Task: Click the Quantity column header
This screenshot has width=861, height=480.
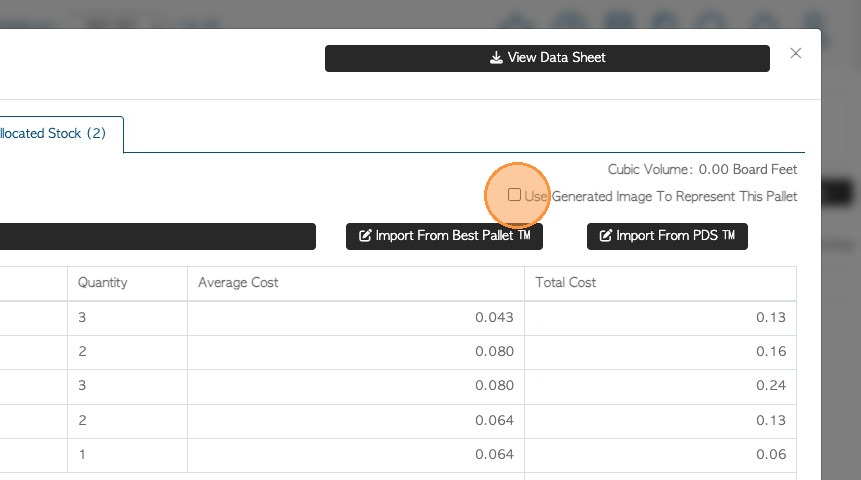Action: coord(103,283)
